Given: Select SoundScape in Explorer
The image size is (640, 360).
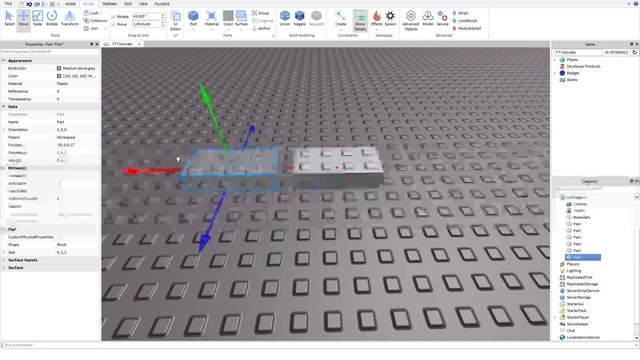Looking at the screenshot, I should 577,324.
